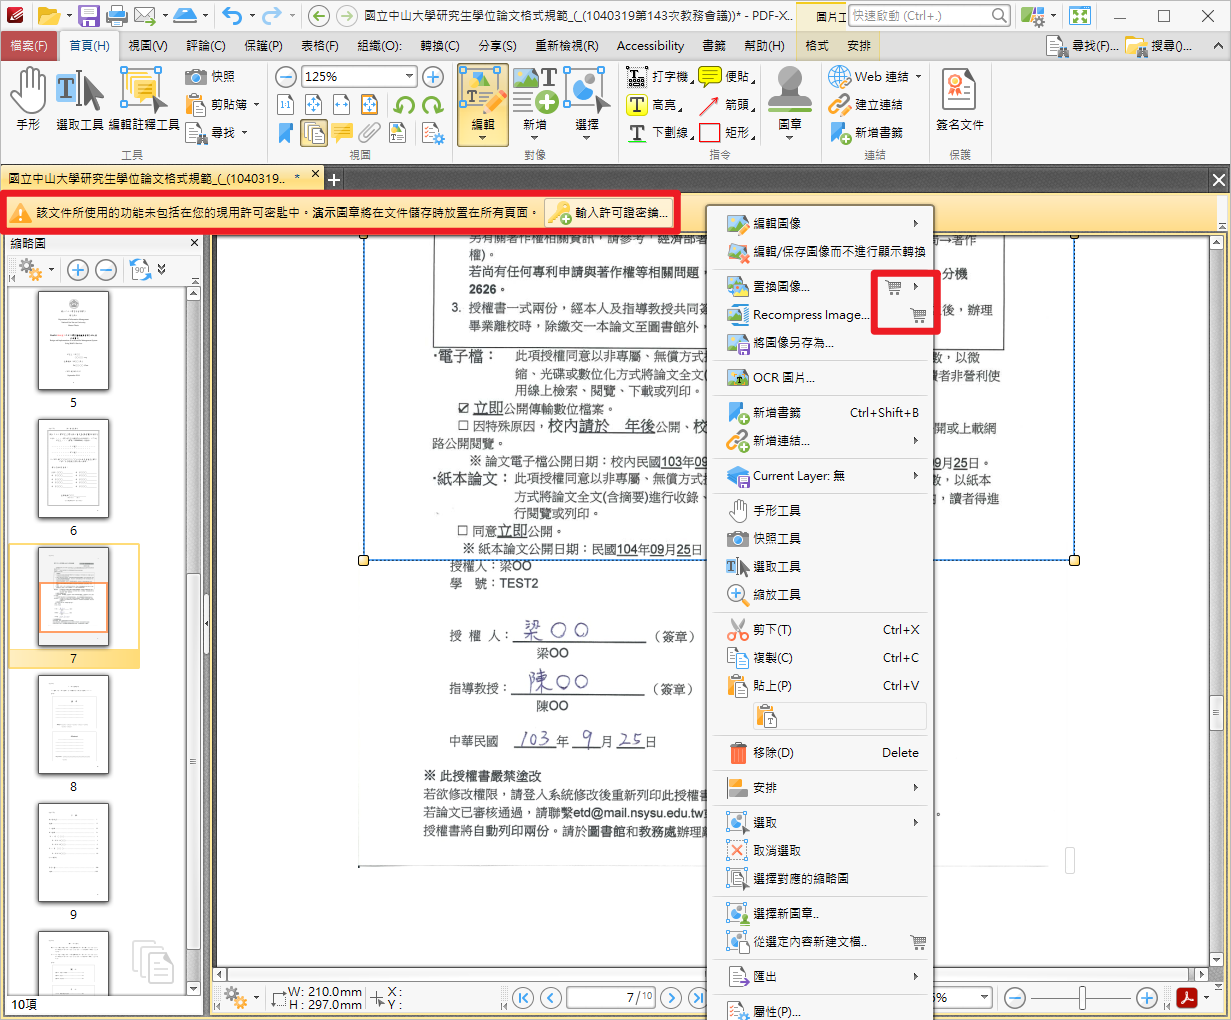The width and height of the screenshot is (1231, 1020).
Task: Check the 因特殊原因 checkbox in document
Action: (463, 426)
